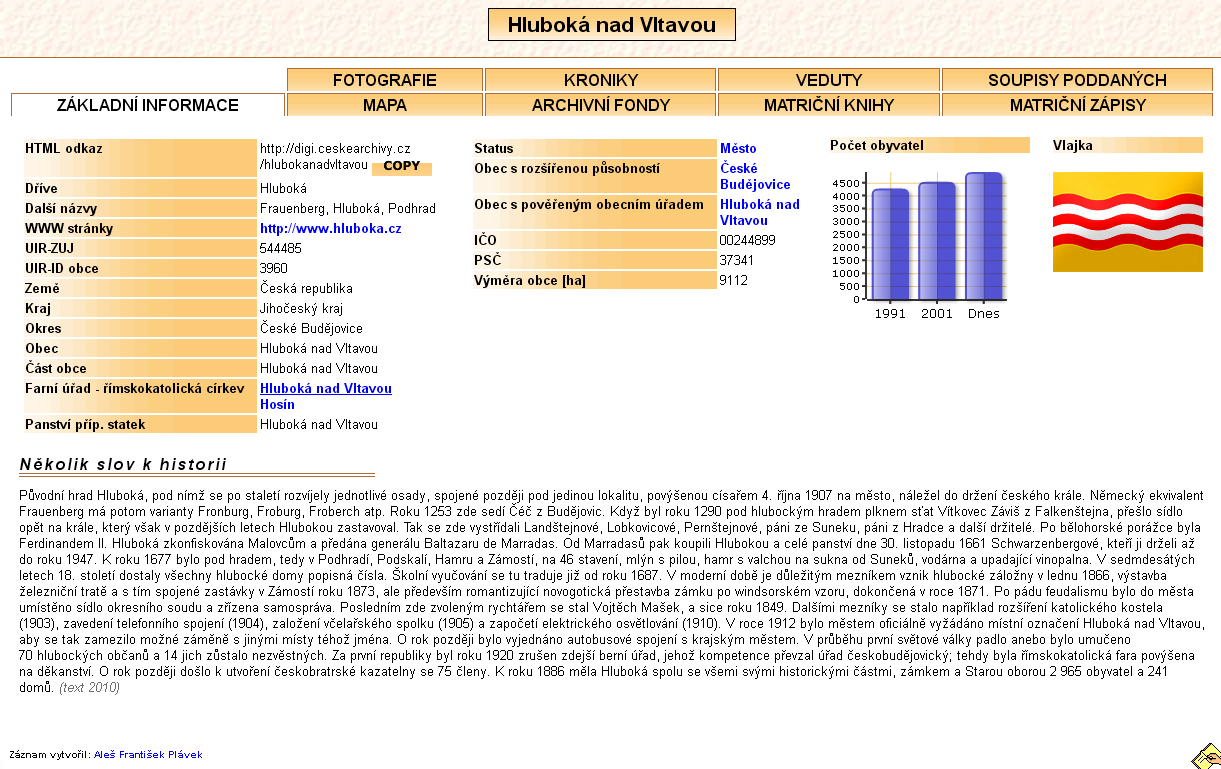Viewport: 1221px width, 769px height.
Task: Open the Hosín parish link
Action: coord(277,405)
